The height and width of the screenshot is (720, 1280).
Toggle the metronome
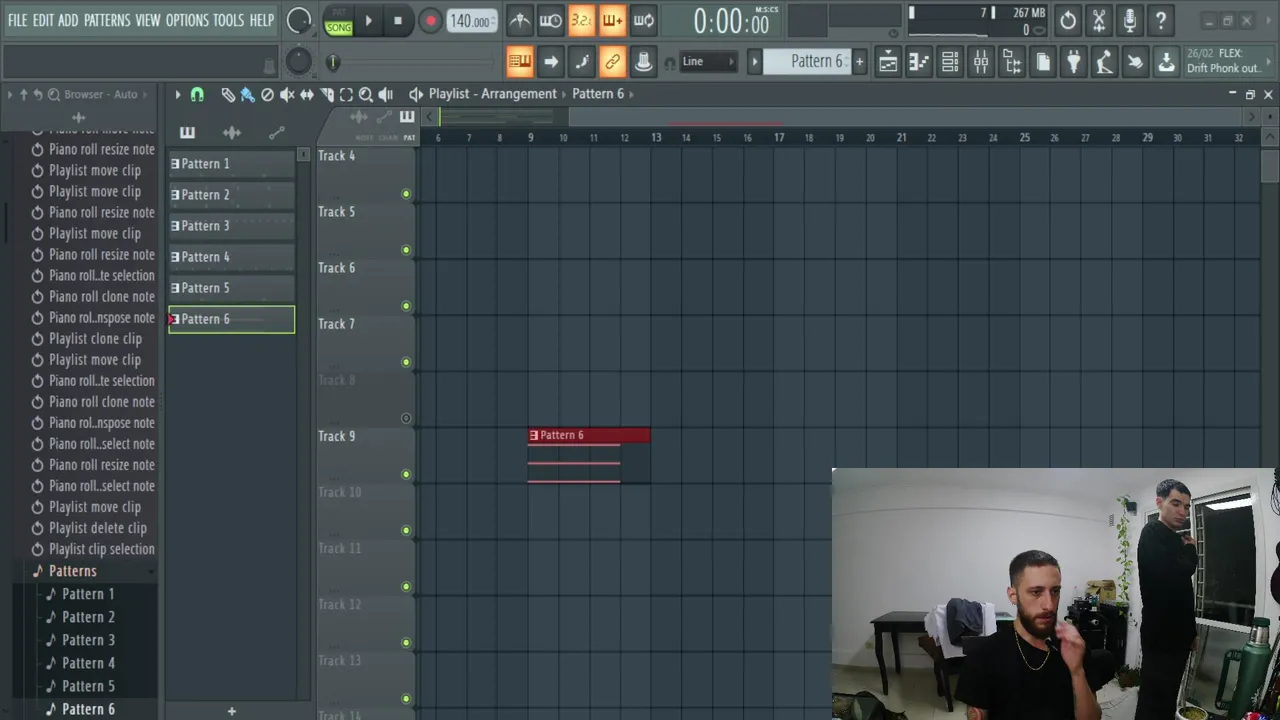pyautogui.click(x=520, y=20)
